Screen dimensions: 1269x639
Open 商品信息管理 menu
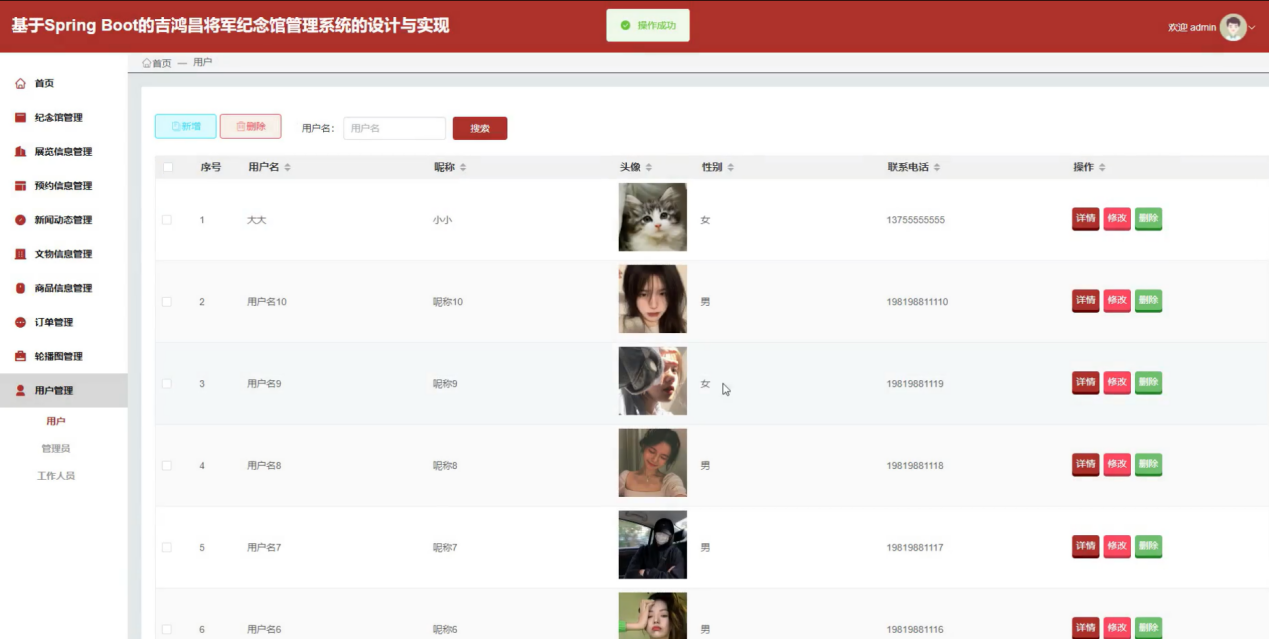click(x=64, y=288)
